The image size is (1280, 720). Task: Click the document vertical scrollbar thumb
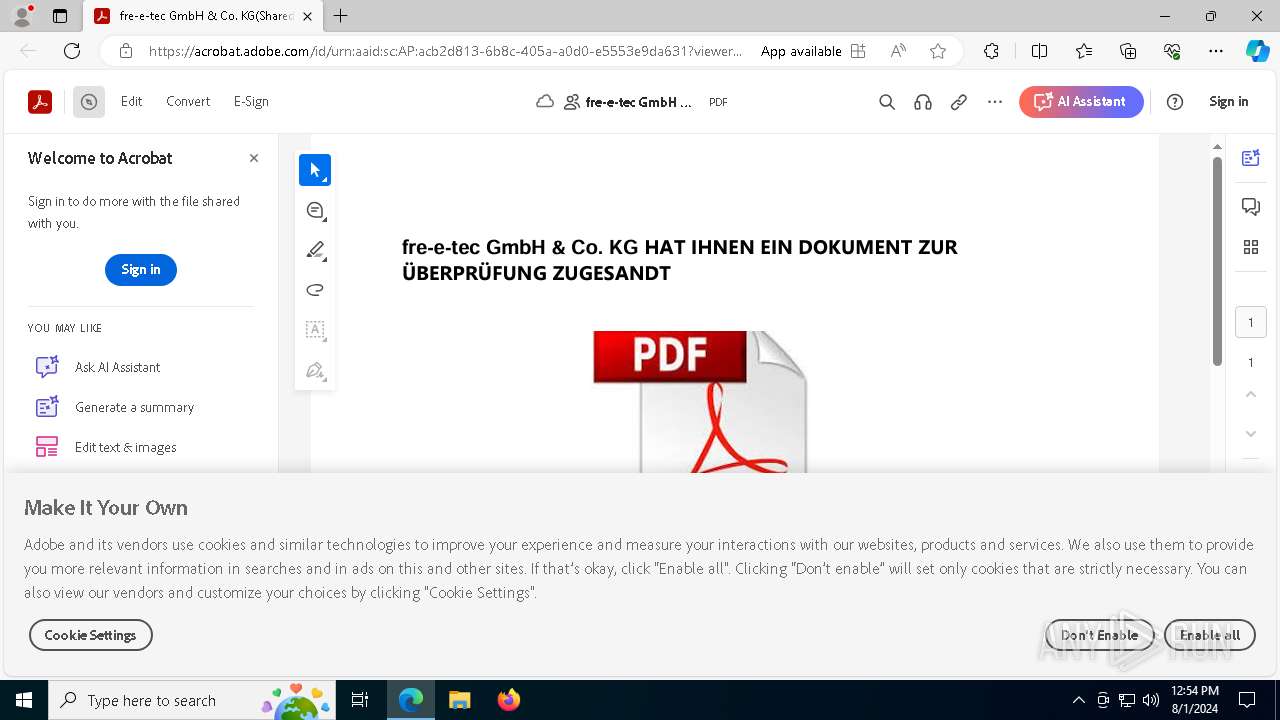[1217, 260]
